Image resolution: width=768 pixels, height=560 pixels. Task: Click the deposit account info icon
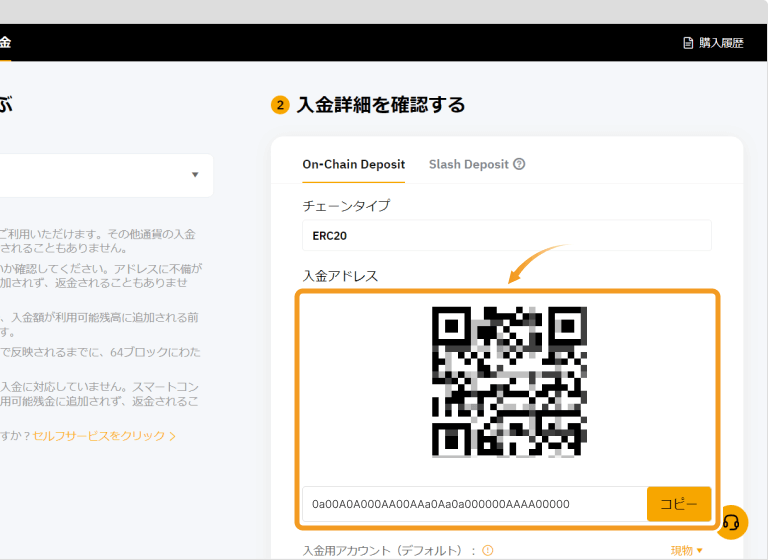[x=488, y=550]
